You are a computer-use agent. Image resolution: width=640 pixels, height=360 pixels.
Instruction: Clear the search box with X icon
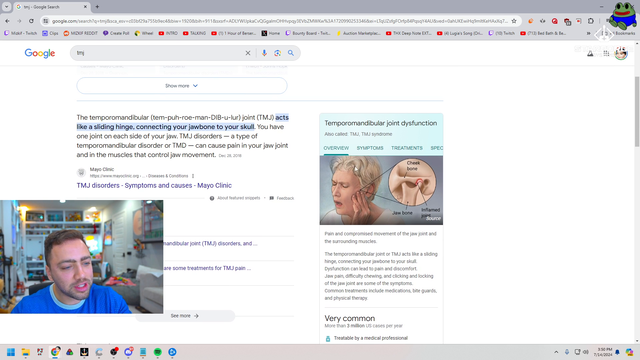[248, 53]
